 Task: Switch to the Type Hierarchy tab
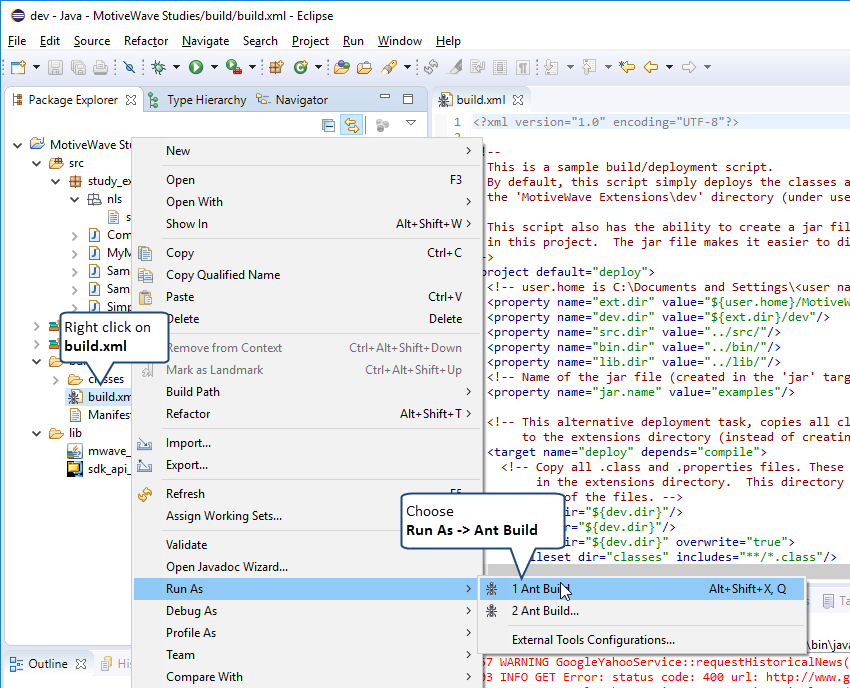click(206, 100)
